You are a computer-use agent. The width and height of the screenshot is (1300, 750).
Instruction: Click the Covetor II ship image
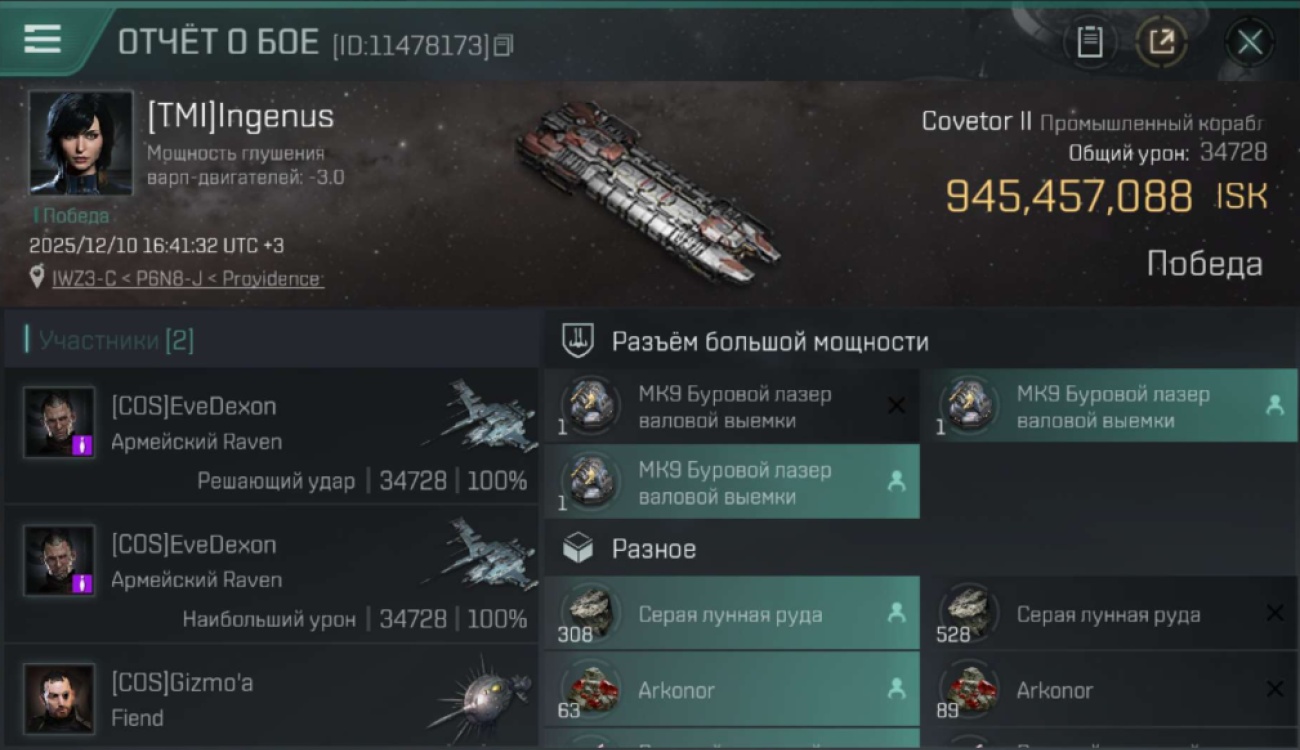(x=648, y=192)
